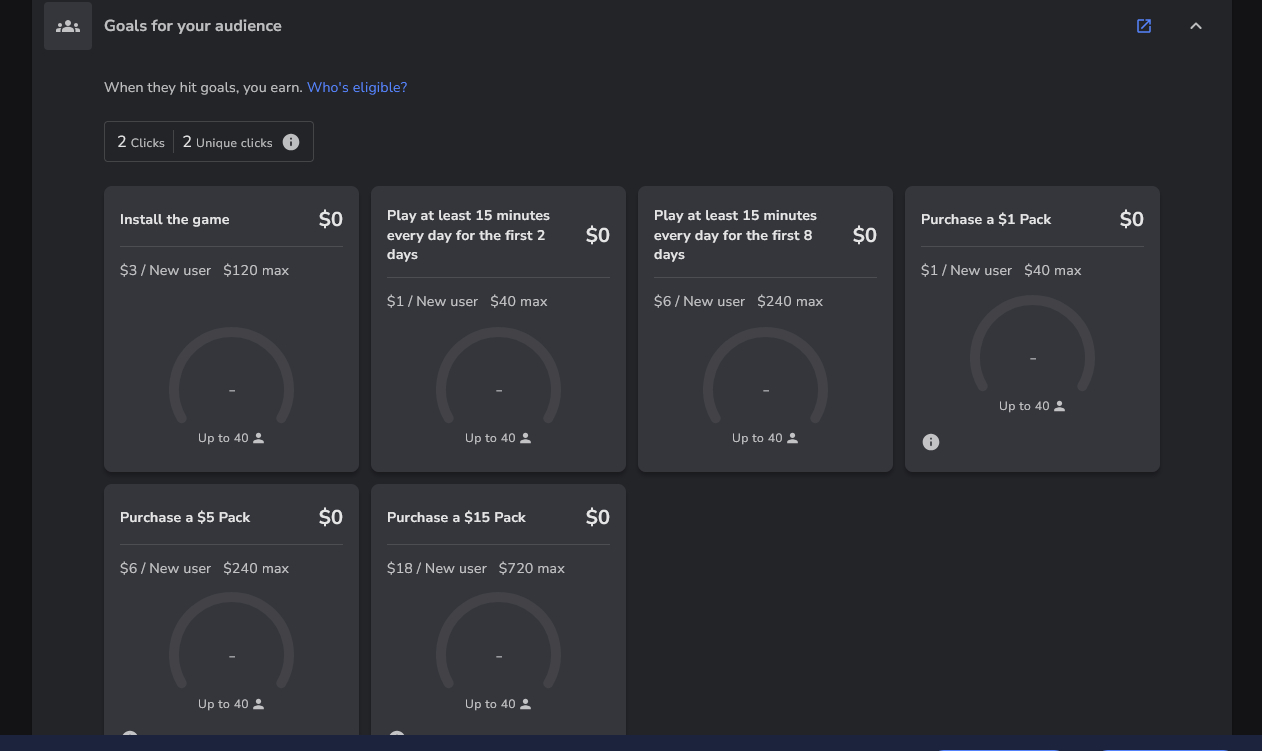Click the audience group icon in header
The image size is (1262, 751).
(68, 26)
